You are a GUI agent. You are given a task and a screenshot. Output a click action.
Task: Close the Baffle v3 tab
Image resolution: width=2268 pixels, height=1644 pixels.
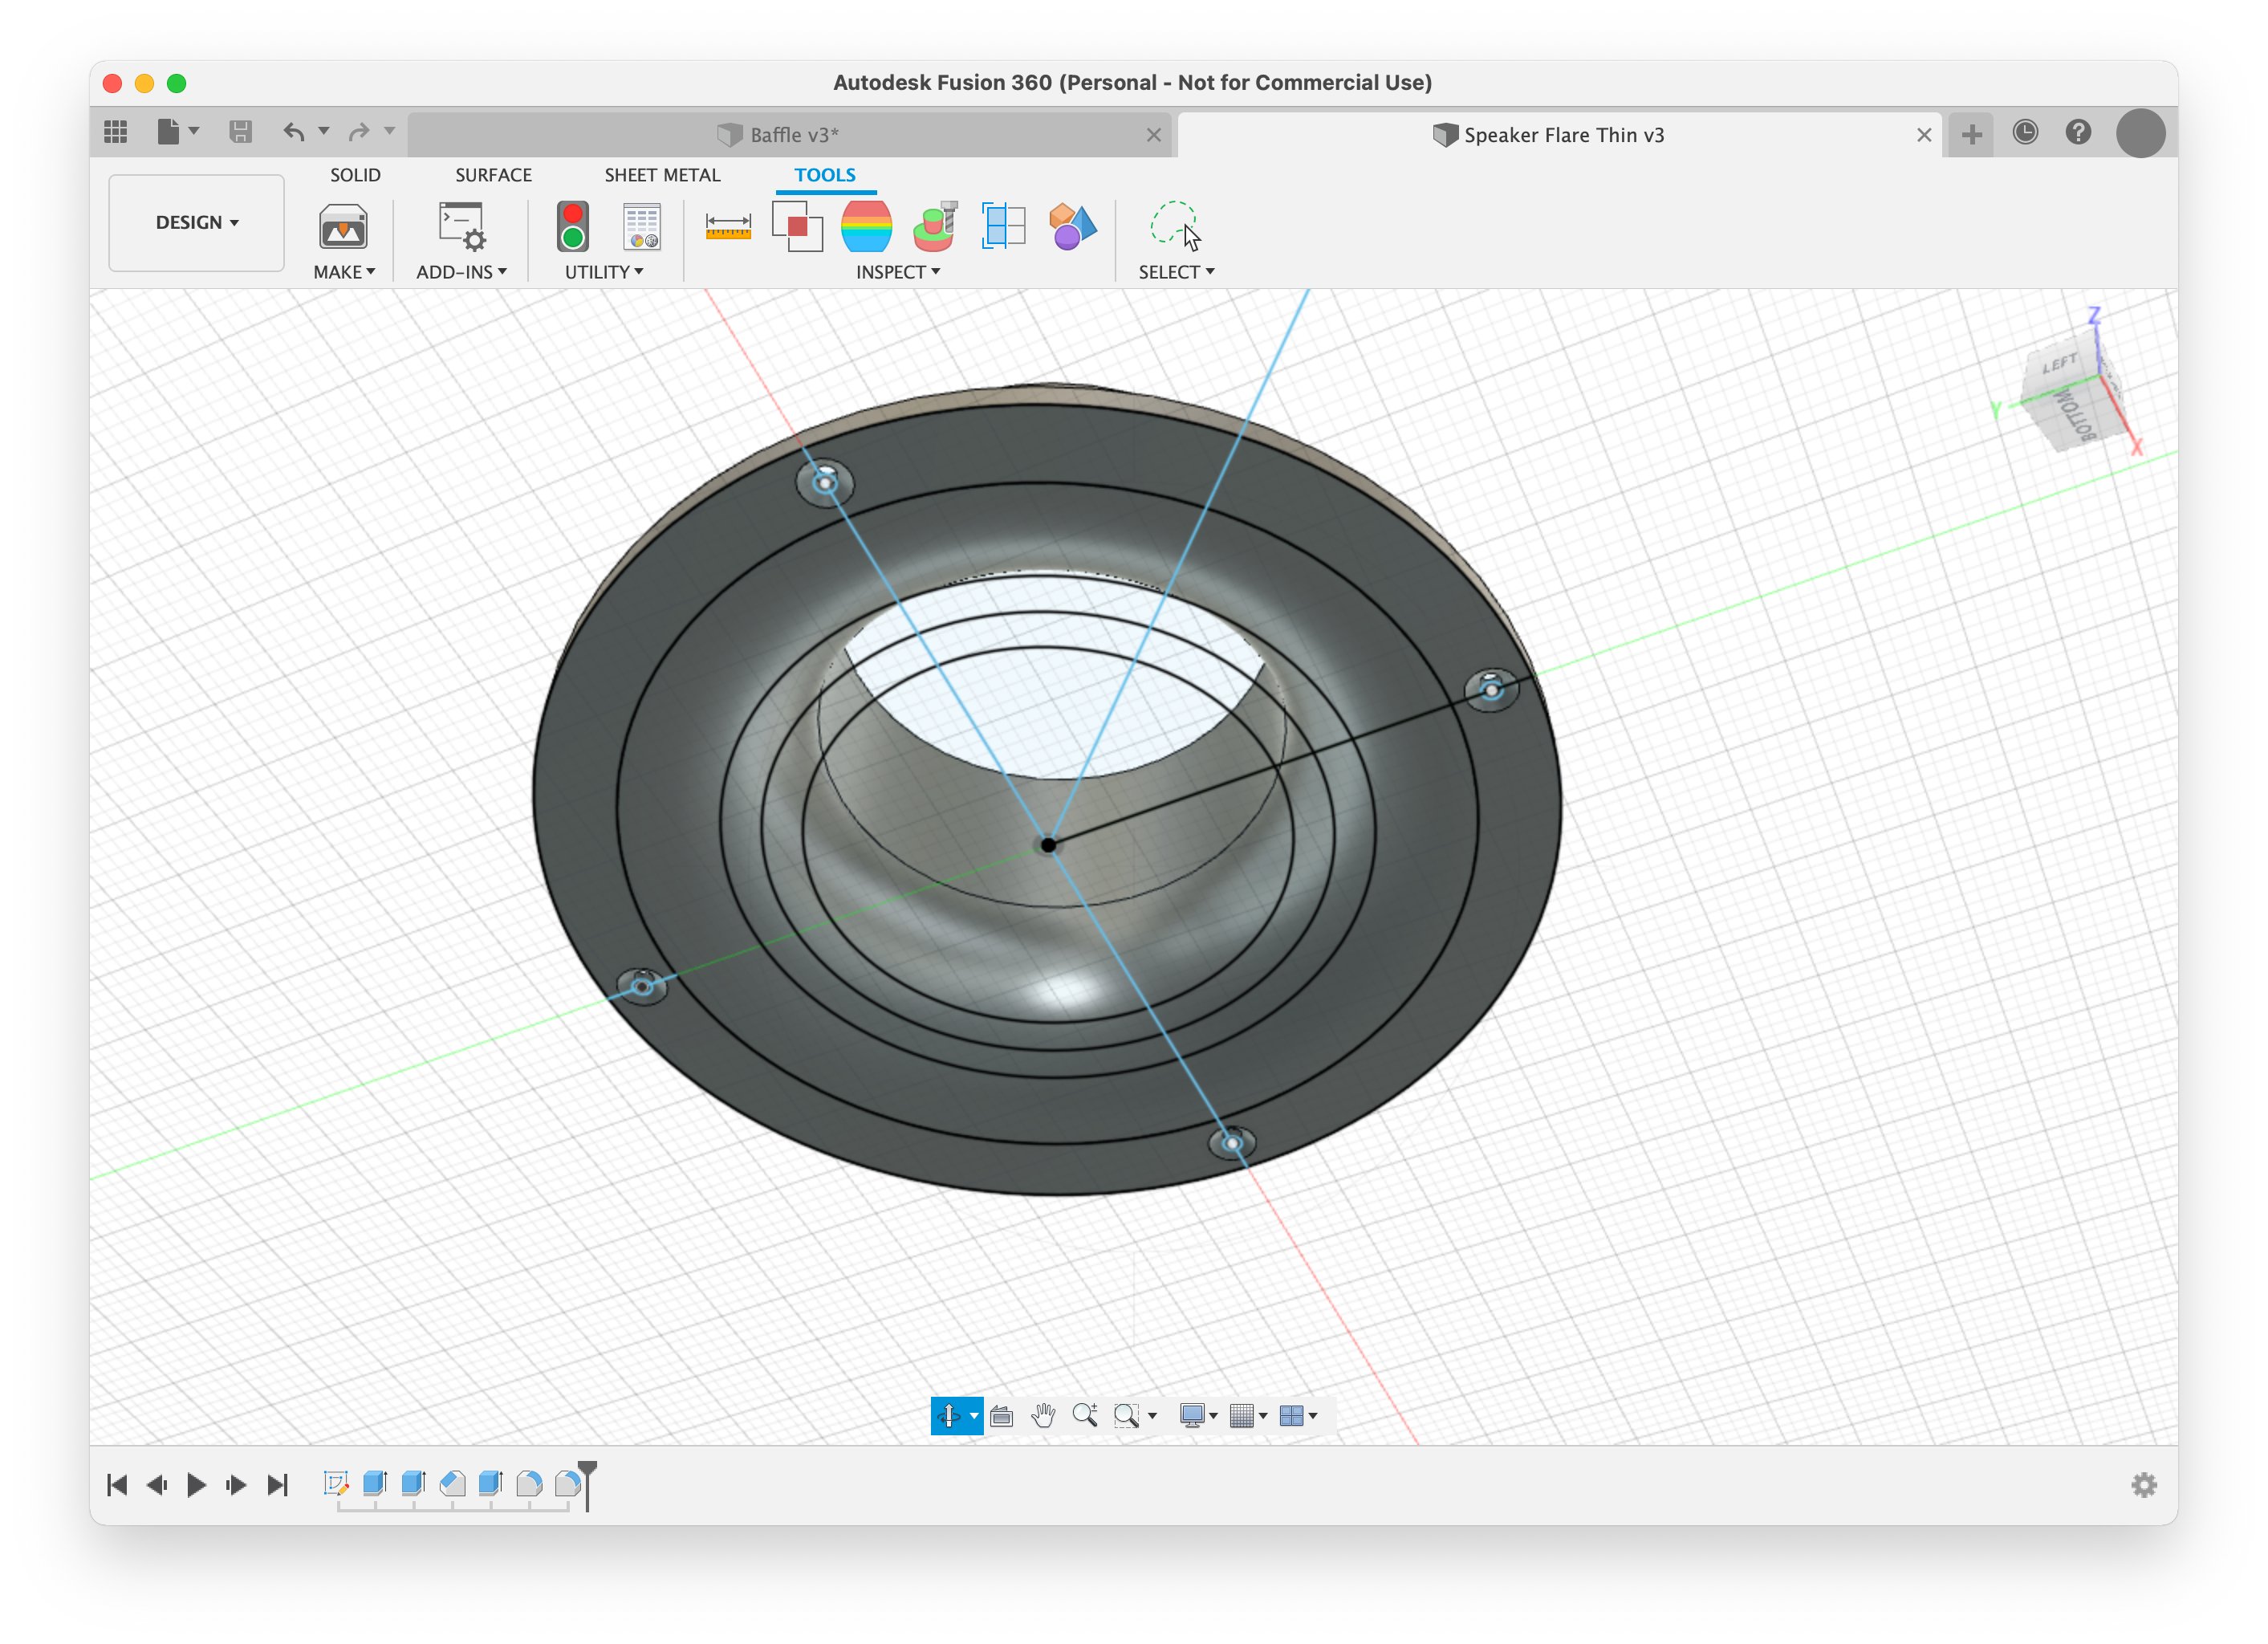coord(1154,135)
